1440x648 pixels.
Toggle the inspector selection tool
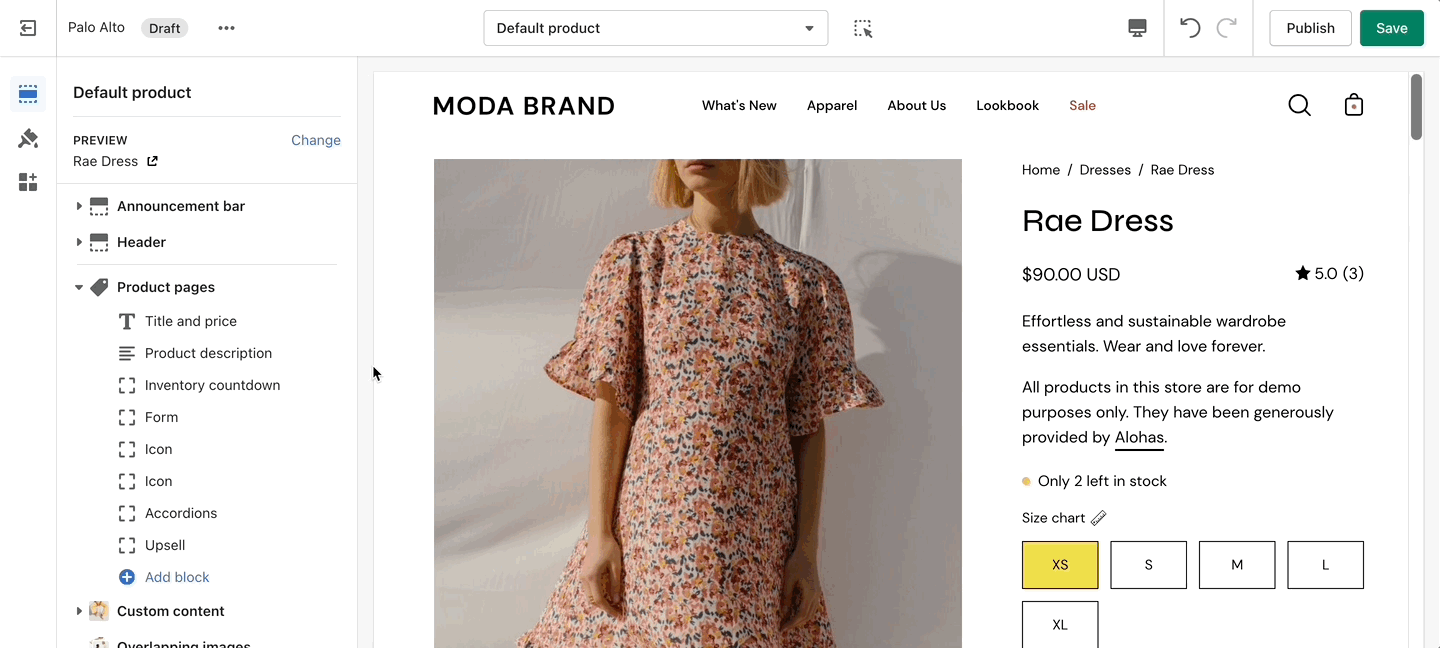tap(863, 28)
